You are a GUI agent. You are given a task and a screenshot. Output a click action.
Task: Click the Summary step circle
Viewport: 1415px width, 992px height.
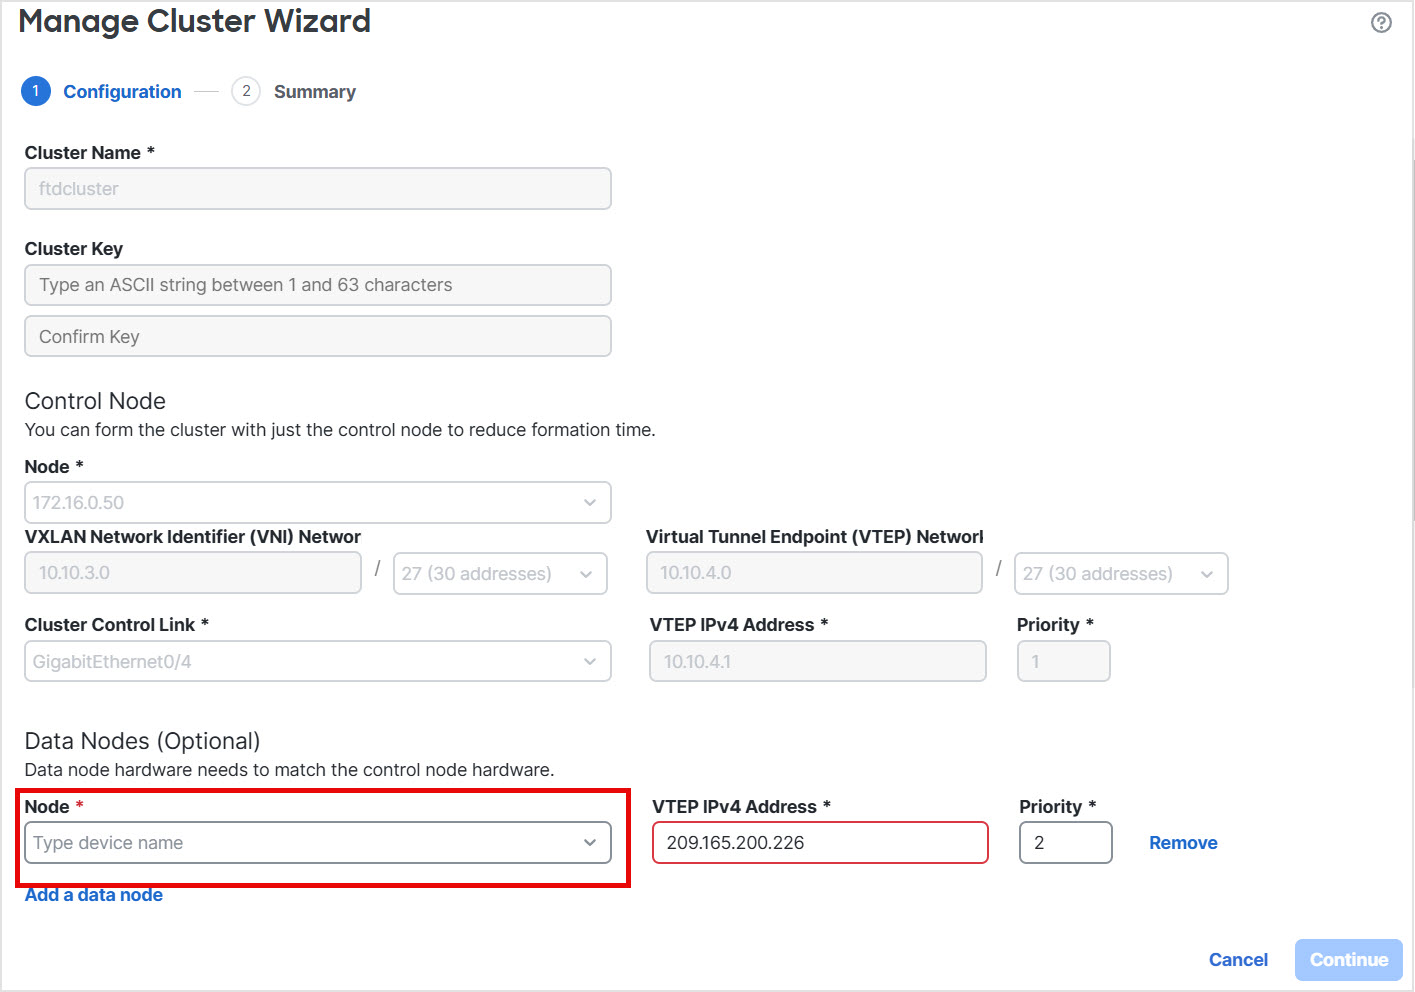pos(245,90)
